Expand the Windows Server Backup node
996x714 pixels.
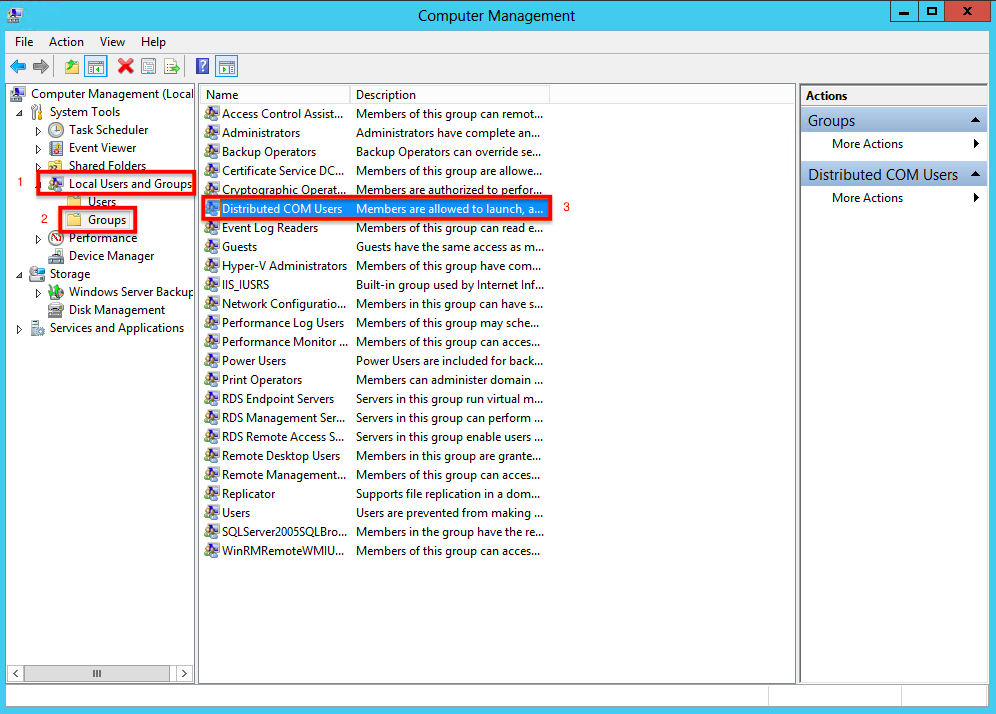(38, 293)
